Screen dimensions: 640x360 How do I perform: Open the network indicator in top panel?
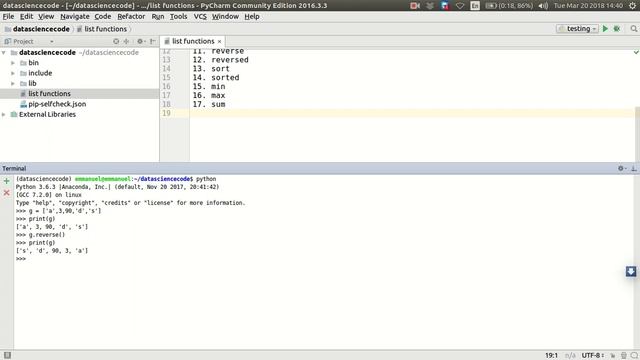(x=460, y=6)
